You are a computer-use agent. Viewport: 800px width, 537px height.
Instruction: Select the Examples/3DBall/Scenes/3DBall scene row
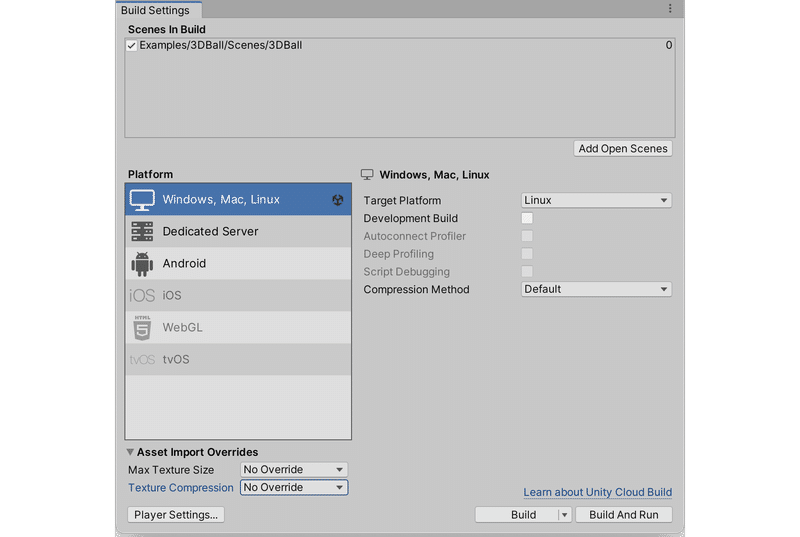(399, 45)
